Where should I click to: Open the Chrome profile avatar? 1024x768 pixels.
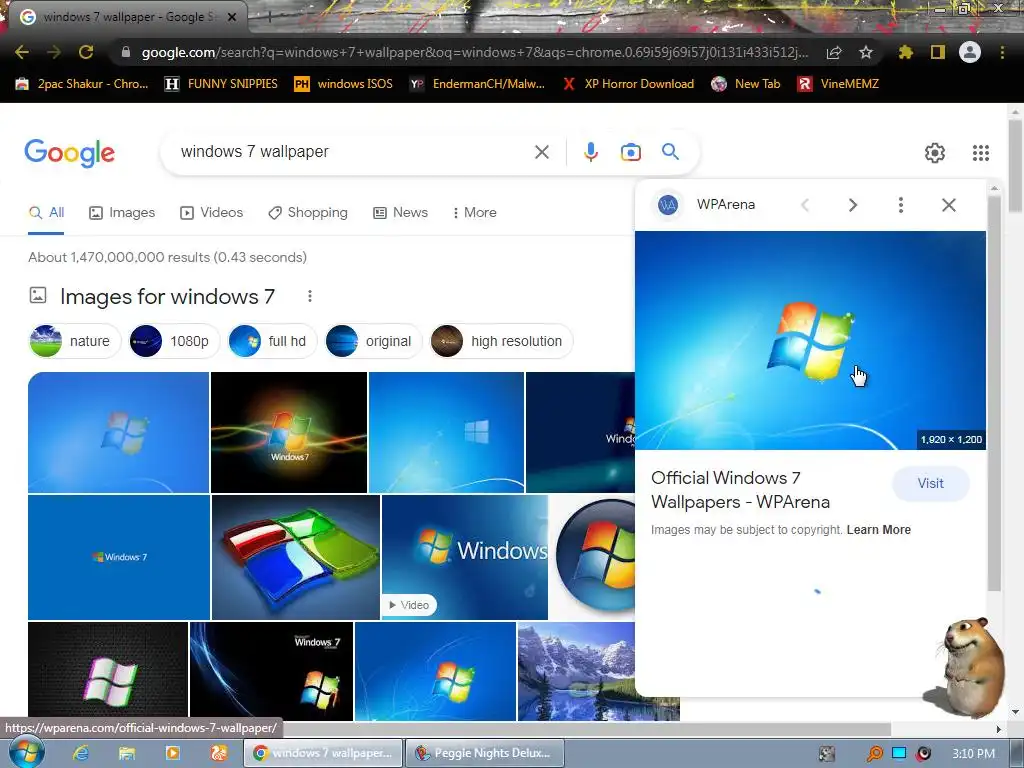point(970,52)
